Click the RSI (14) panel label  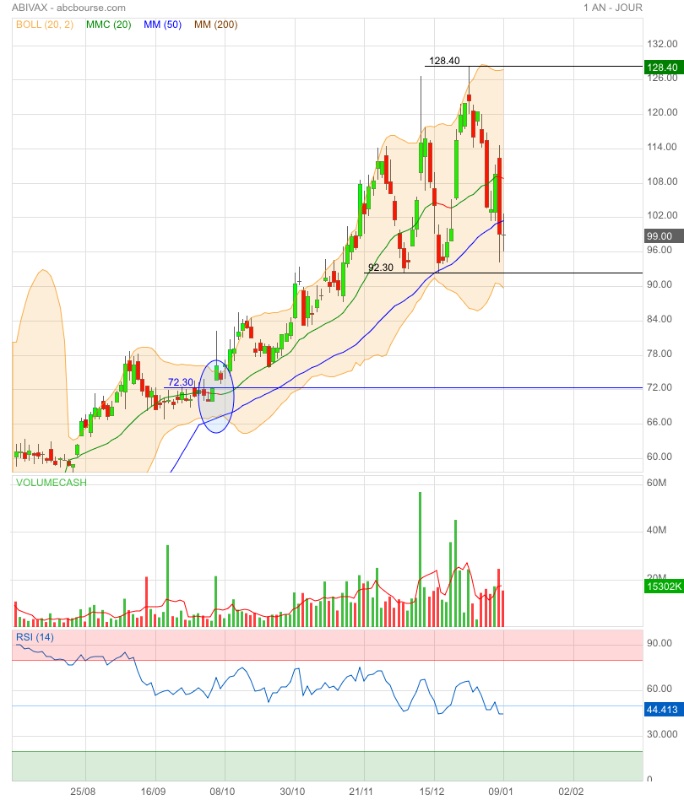[35, 637]
